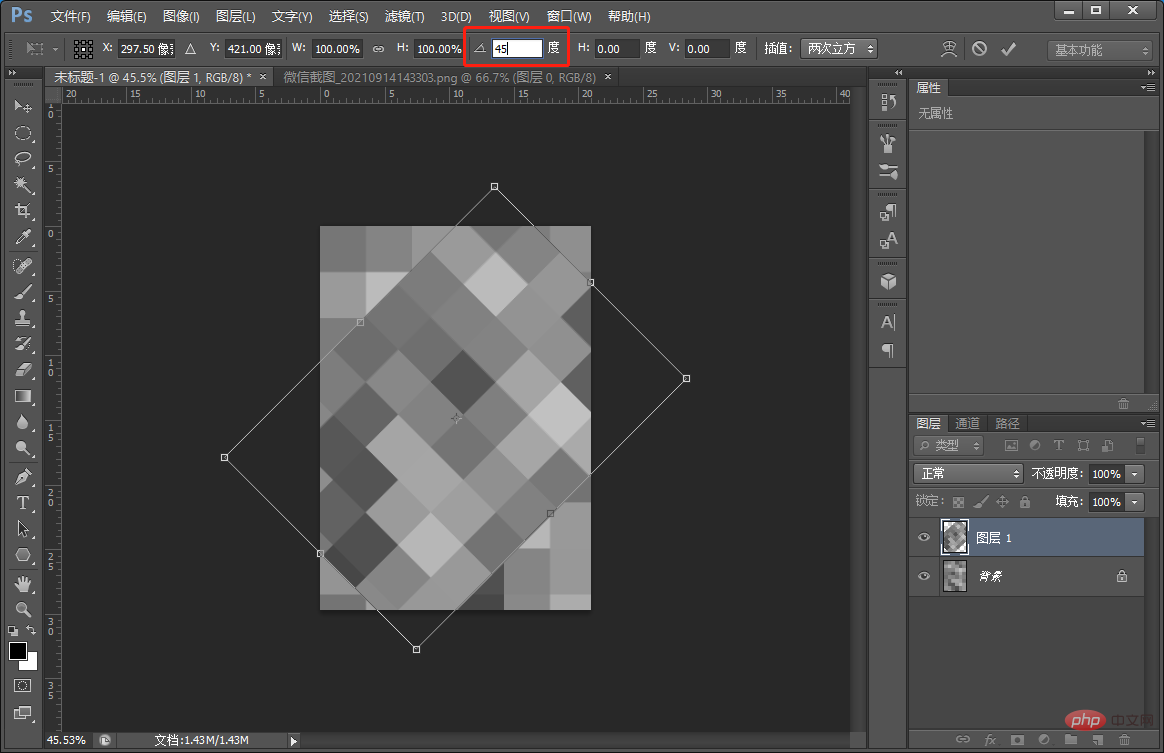Select the Hand tool
Screen dimensions: 1164x753
(23, 584)
